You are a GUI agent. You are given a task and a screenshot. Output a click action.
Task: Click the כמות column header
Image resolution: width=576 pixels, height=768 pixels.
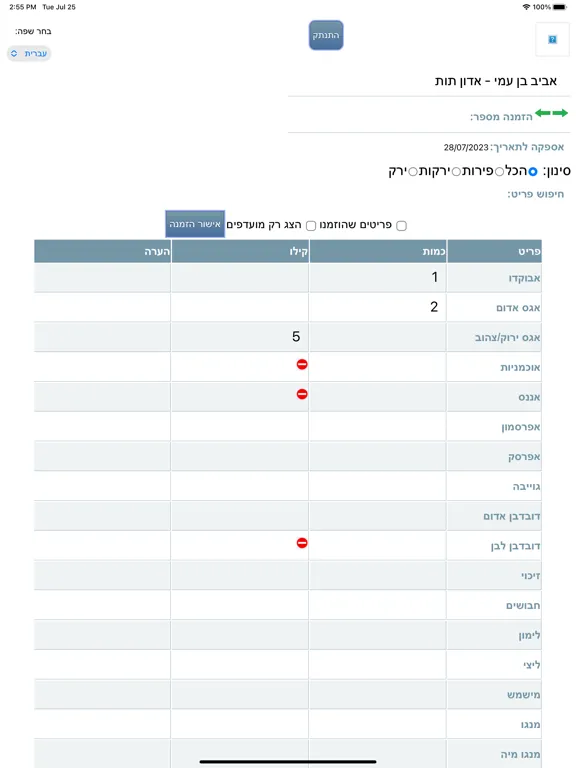tap(378, 251)
